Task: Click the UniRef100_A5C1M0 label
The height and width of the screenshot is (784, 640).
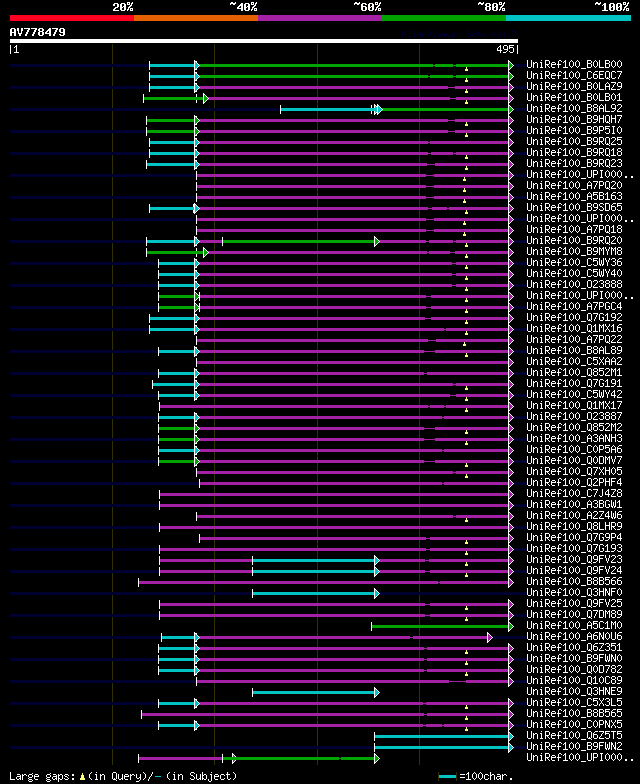Action: pos(574,626)
